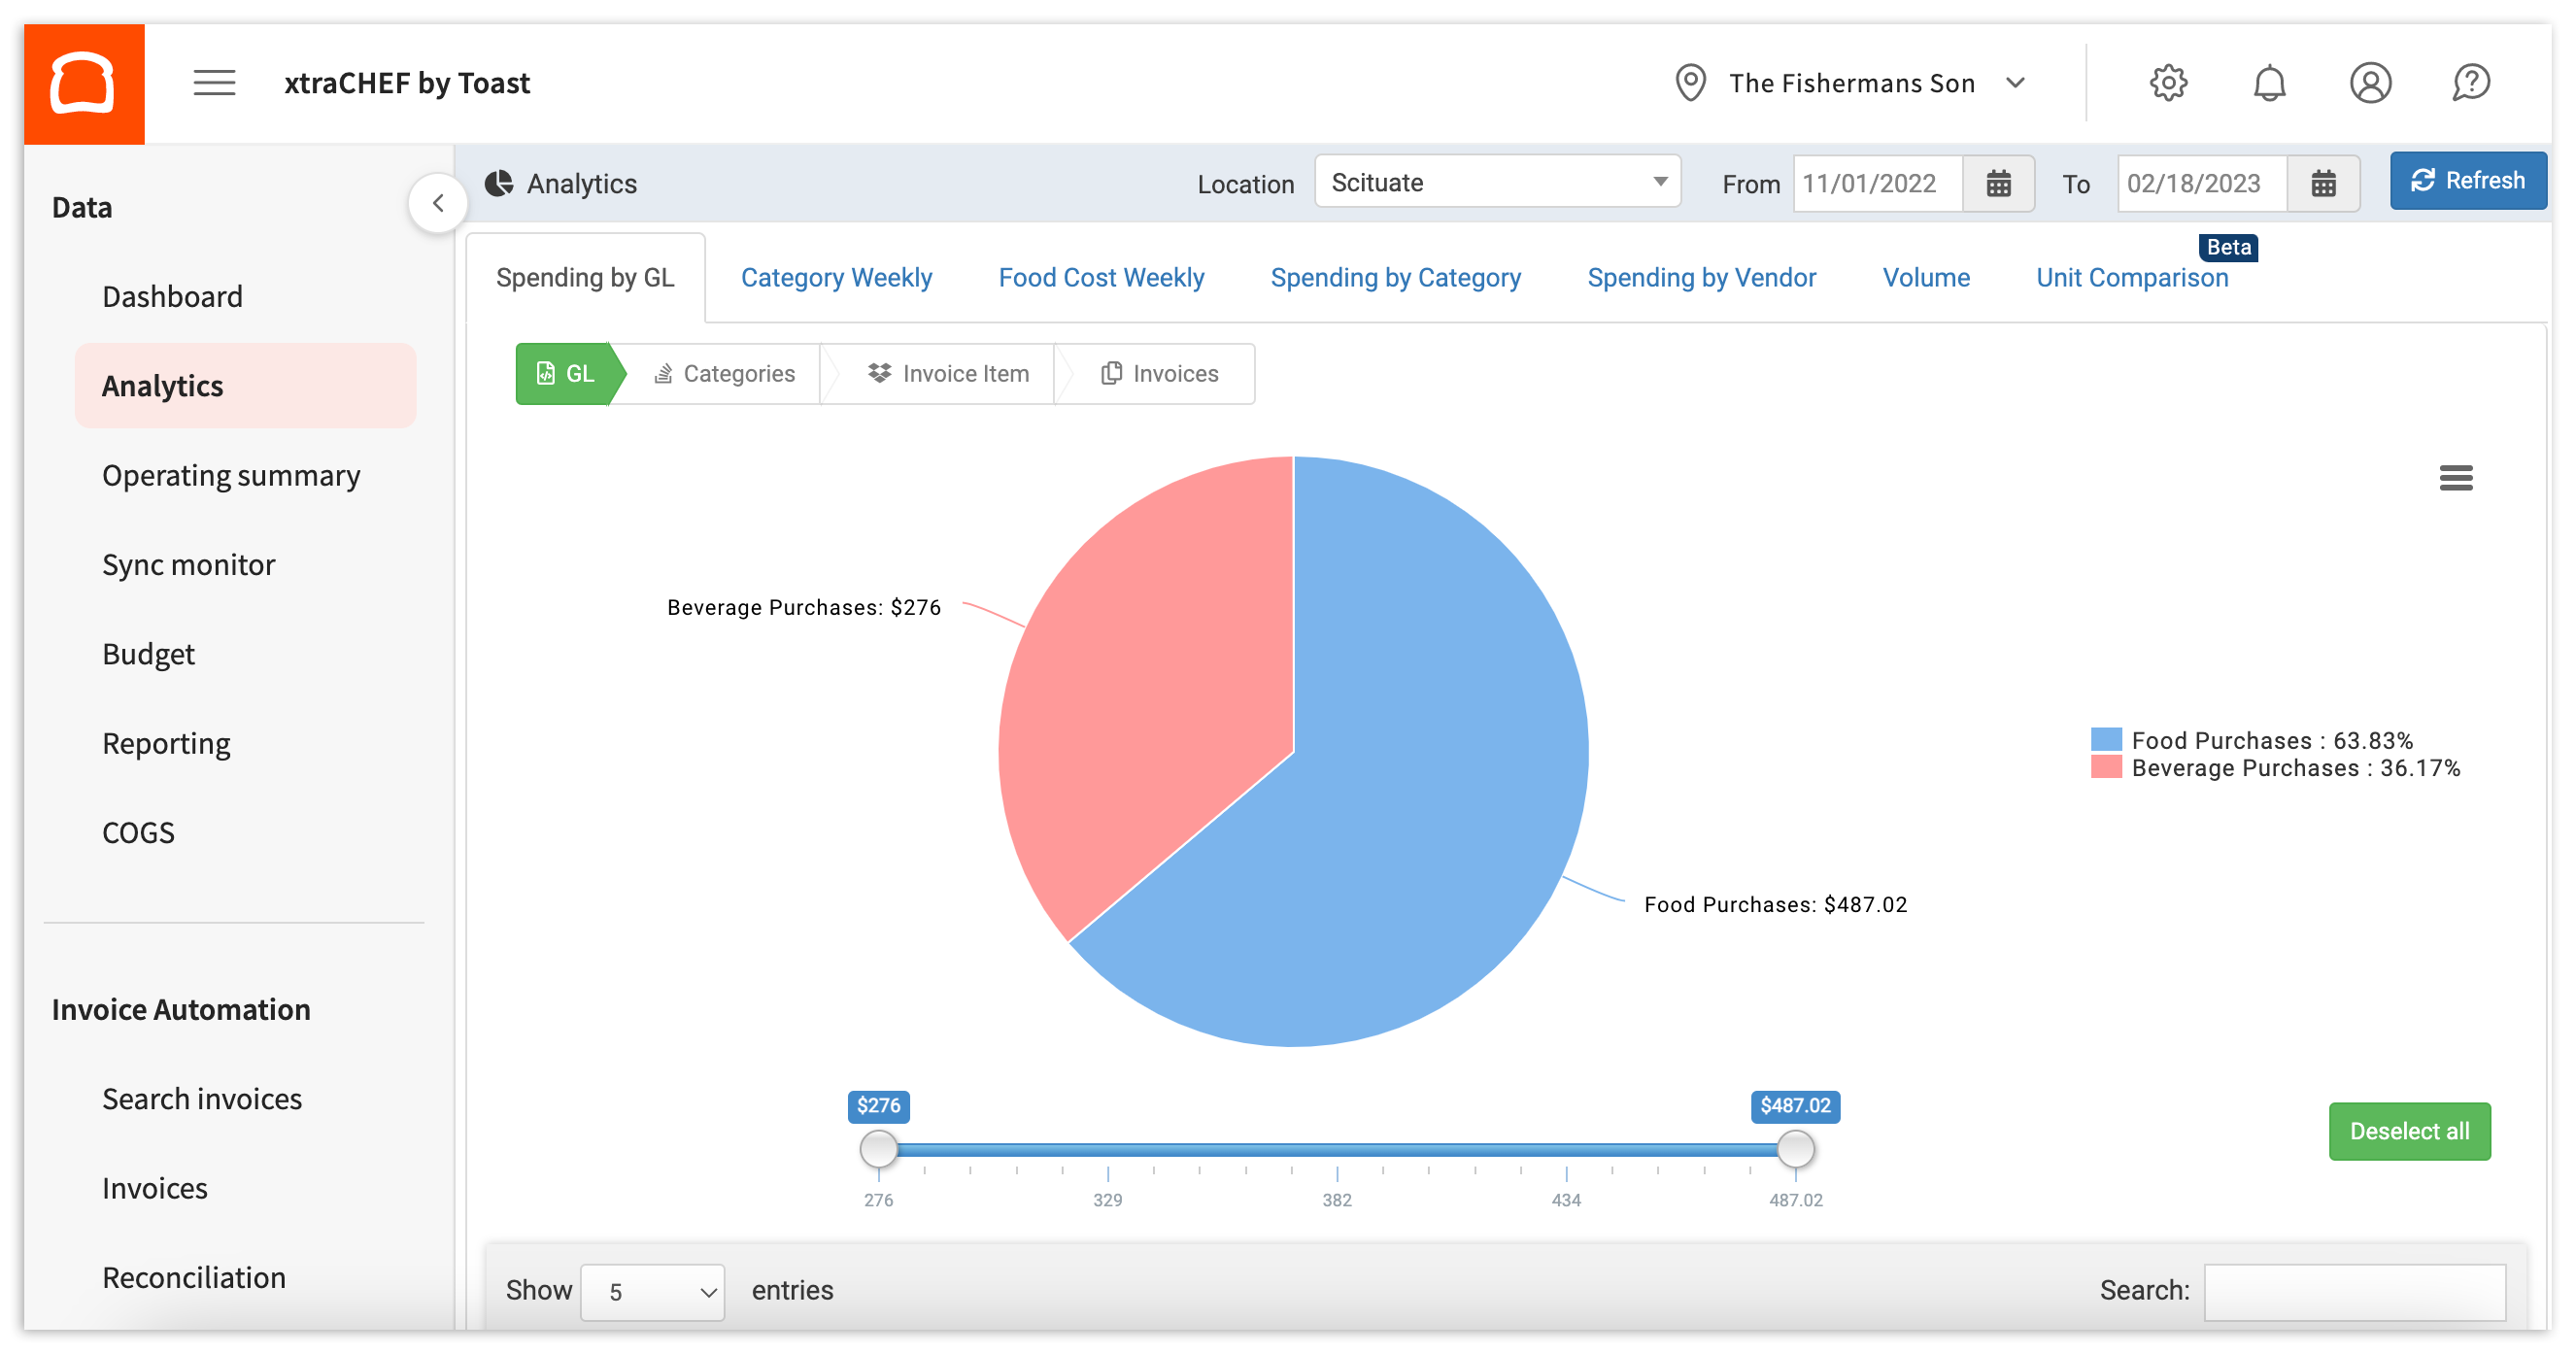The height and width of the screenshot is (1354, 2576).
Task: Click the Deselect all button
Action: (x=2409, y=1131)
